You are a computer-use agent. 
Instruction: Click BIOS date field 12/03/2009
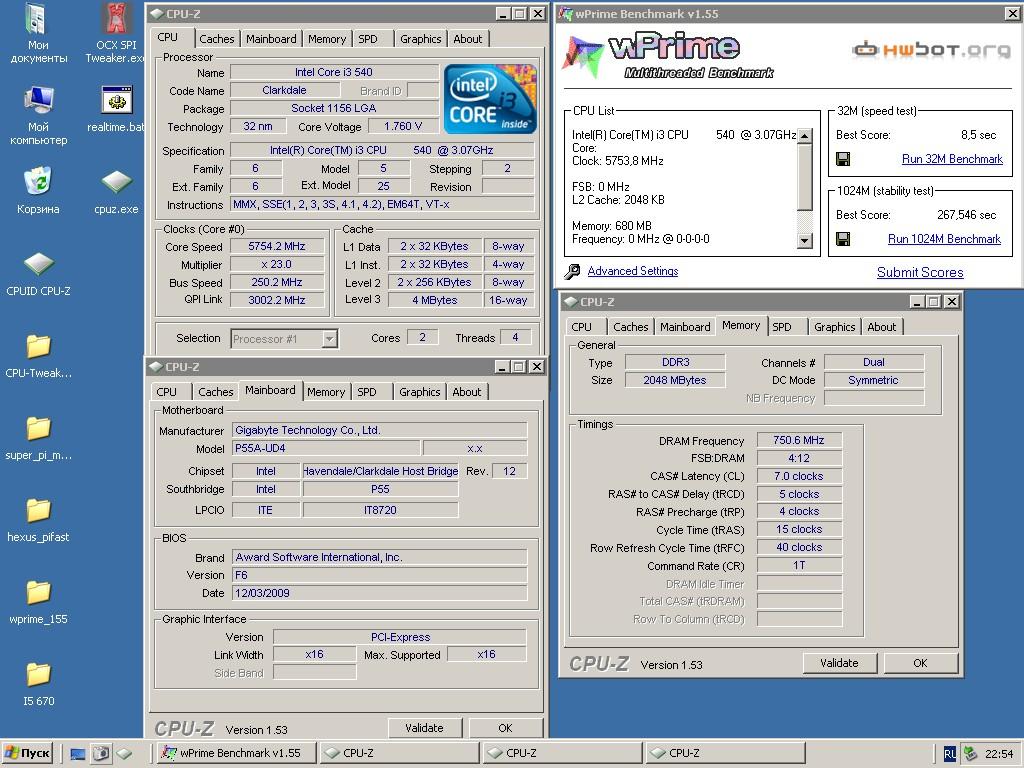(379, 593)
